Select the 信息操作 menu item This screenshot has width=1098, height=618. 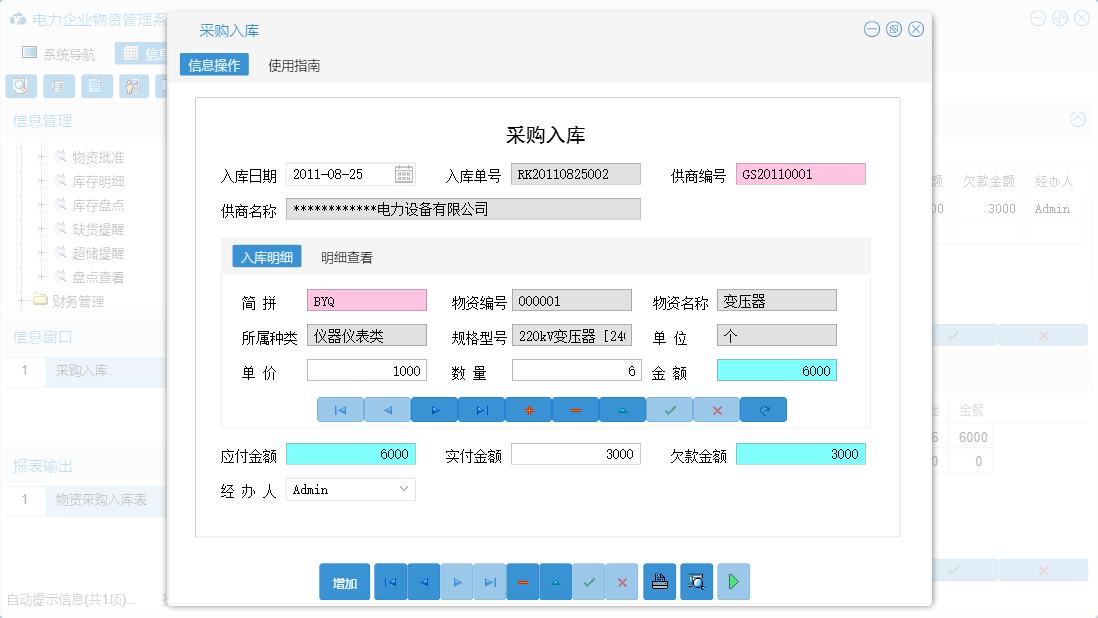[214, 65]
